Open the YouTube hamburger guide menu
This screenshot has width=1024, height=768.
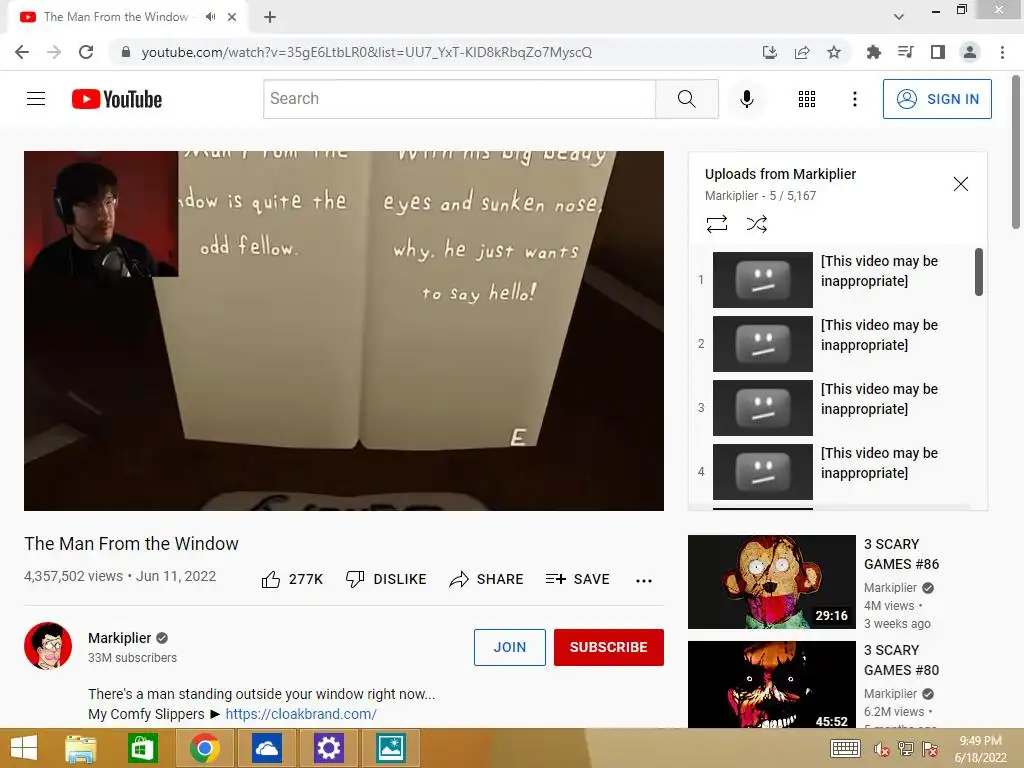pyautogui.click(x=36, y=99)
